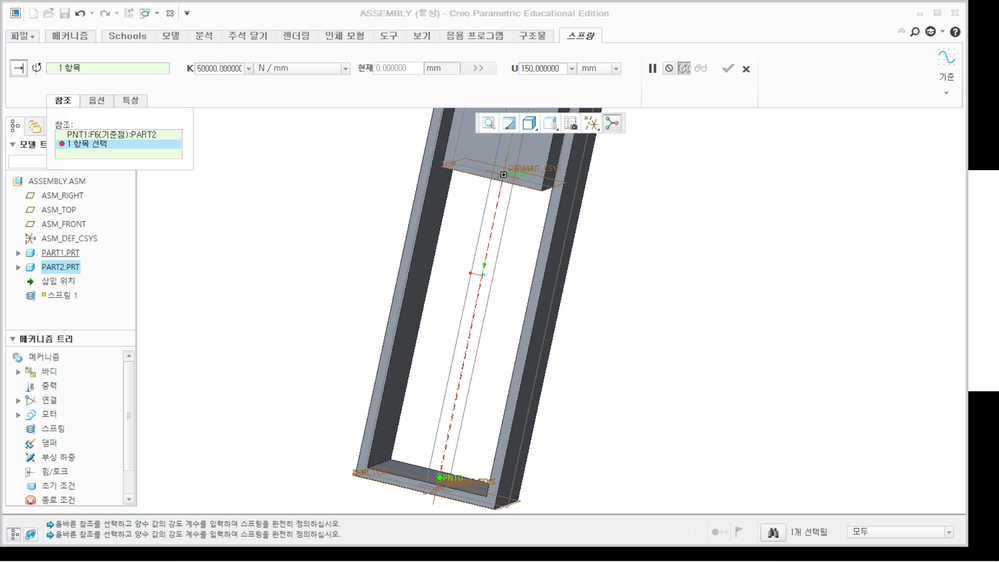This screenshot has height=562, width=999.
Task: Select the torsion spring type icon
Action: pos(37,68)
